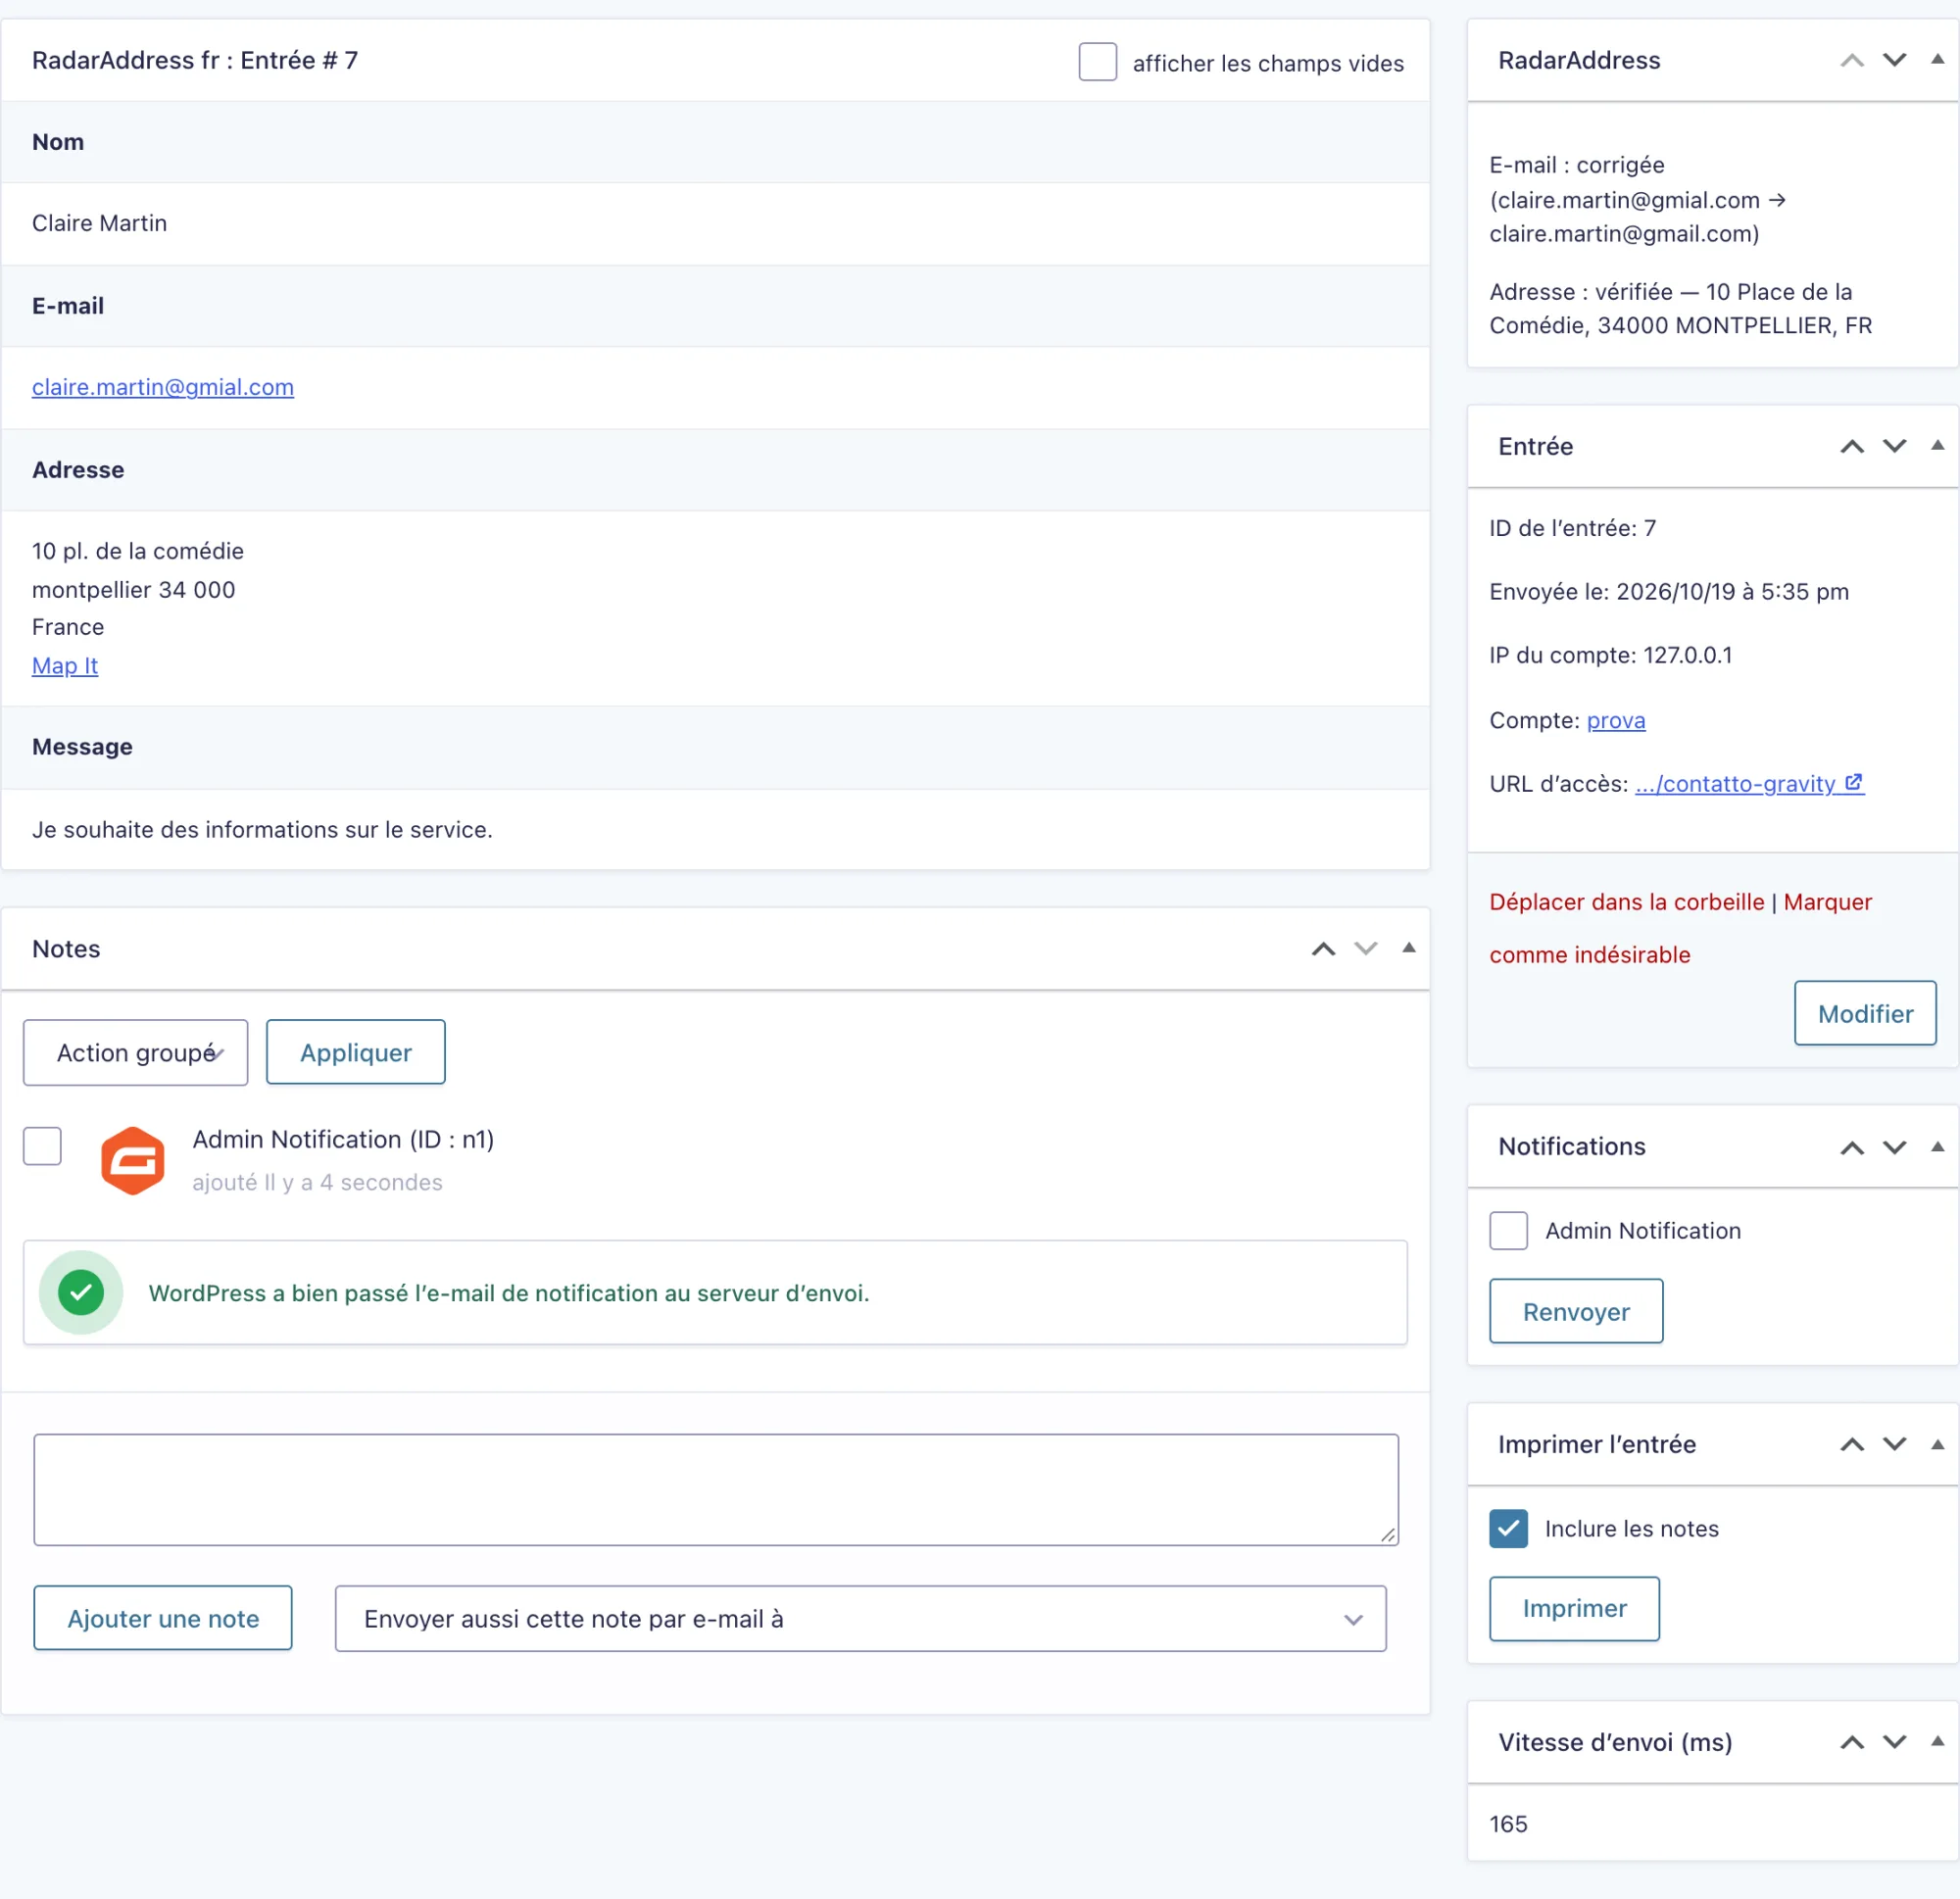Open the Envoyer aussi cette note dropdown
1960x1899 pixels.
(860, 1619)
